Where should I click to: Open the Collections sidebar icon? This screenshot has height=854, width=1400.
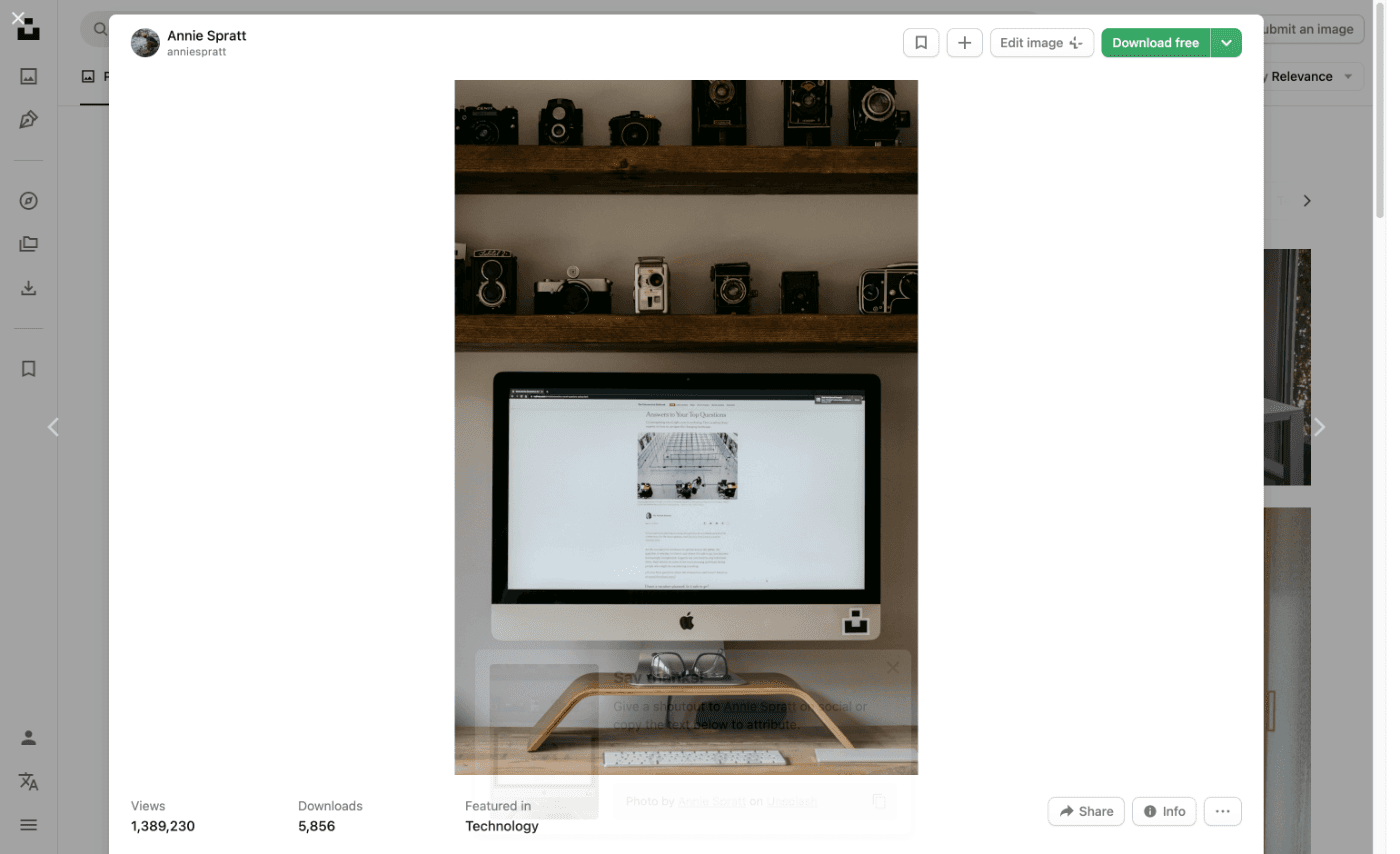[x=29, y=244]
